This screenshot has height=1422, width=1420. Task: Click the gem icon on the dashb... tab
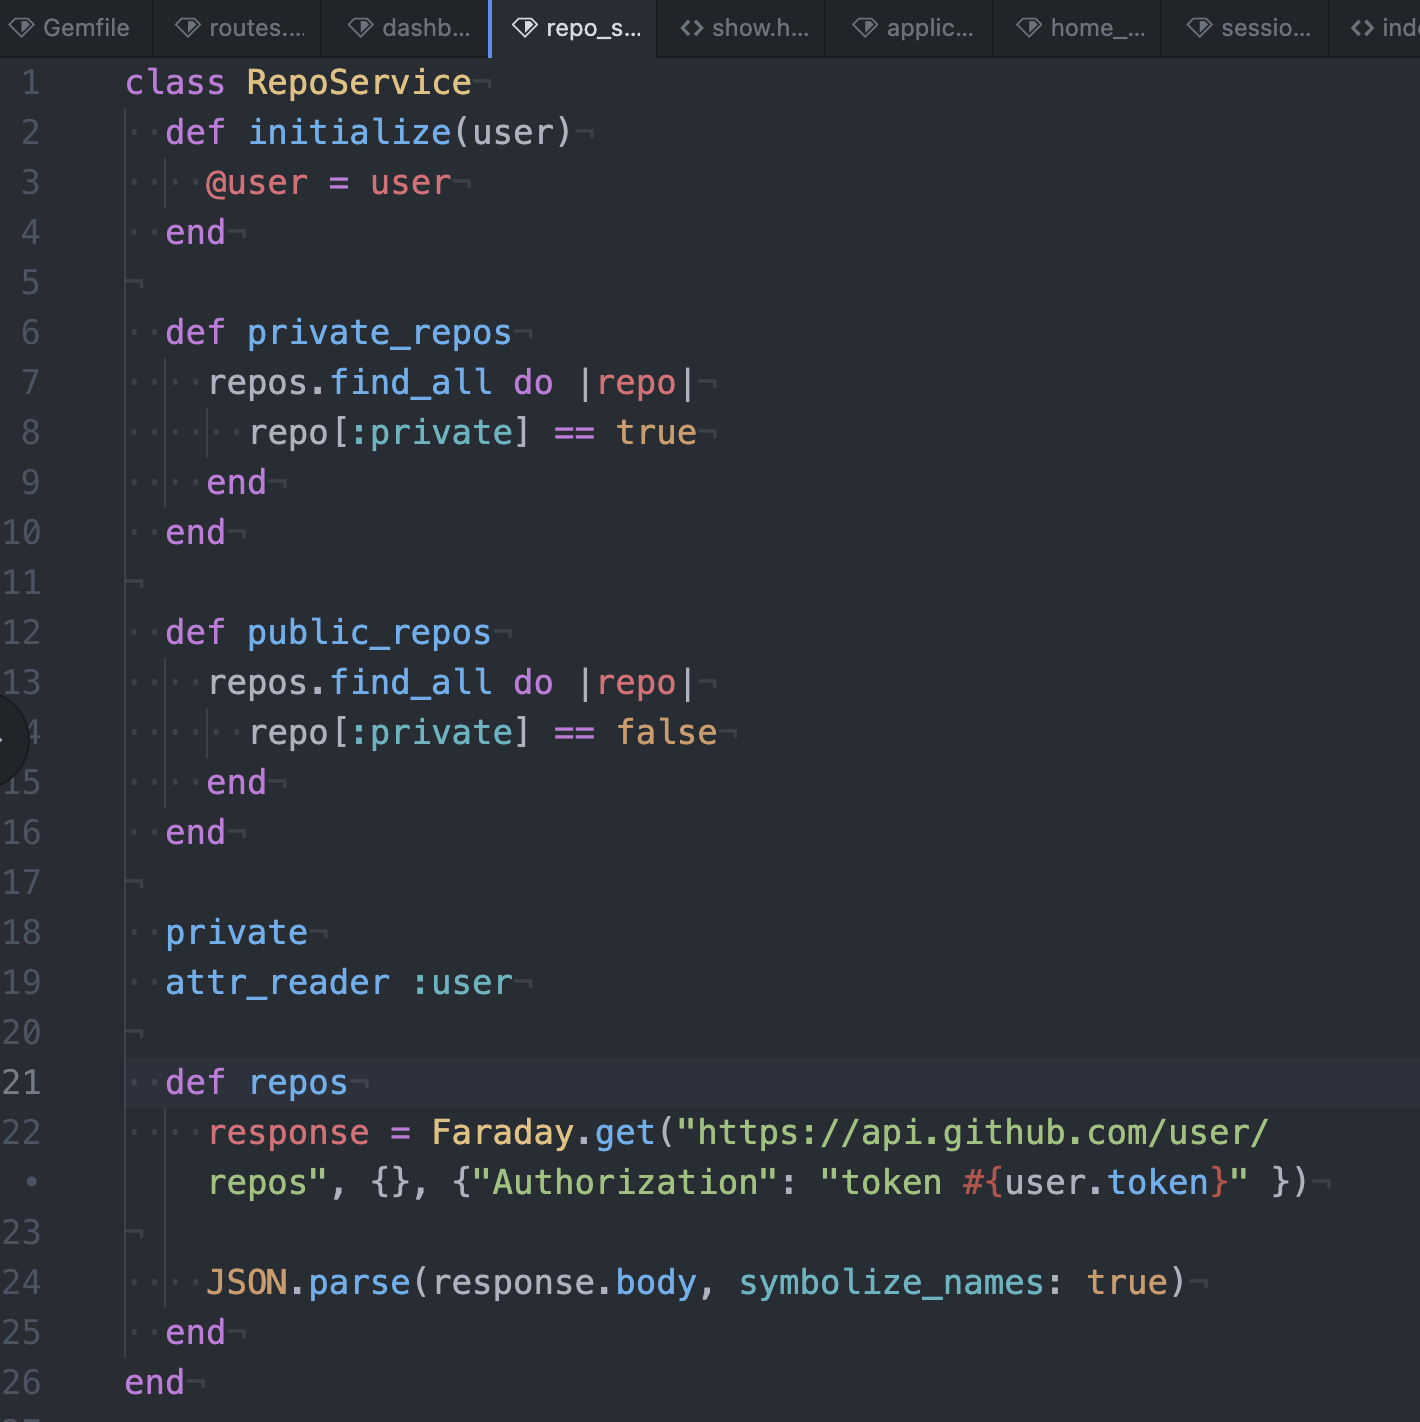360,28
